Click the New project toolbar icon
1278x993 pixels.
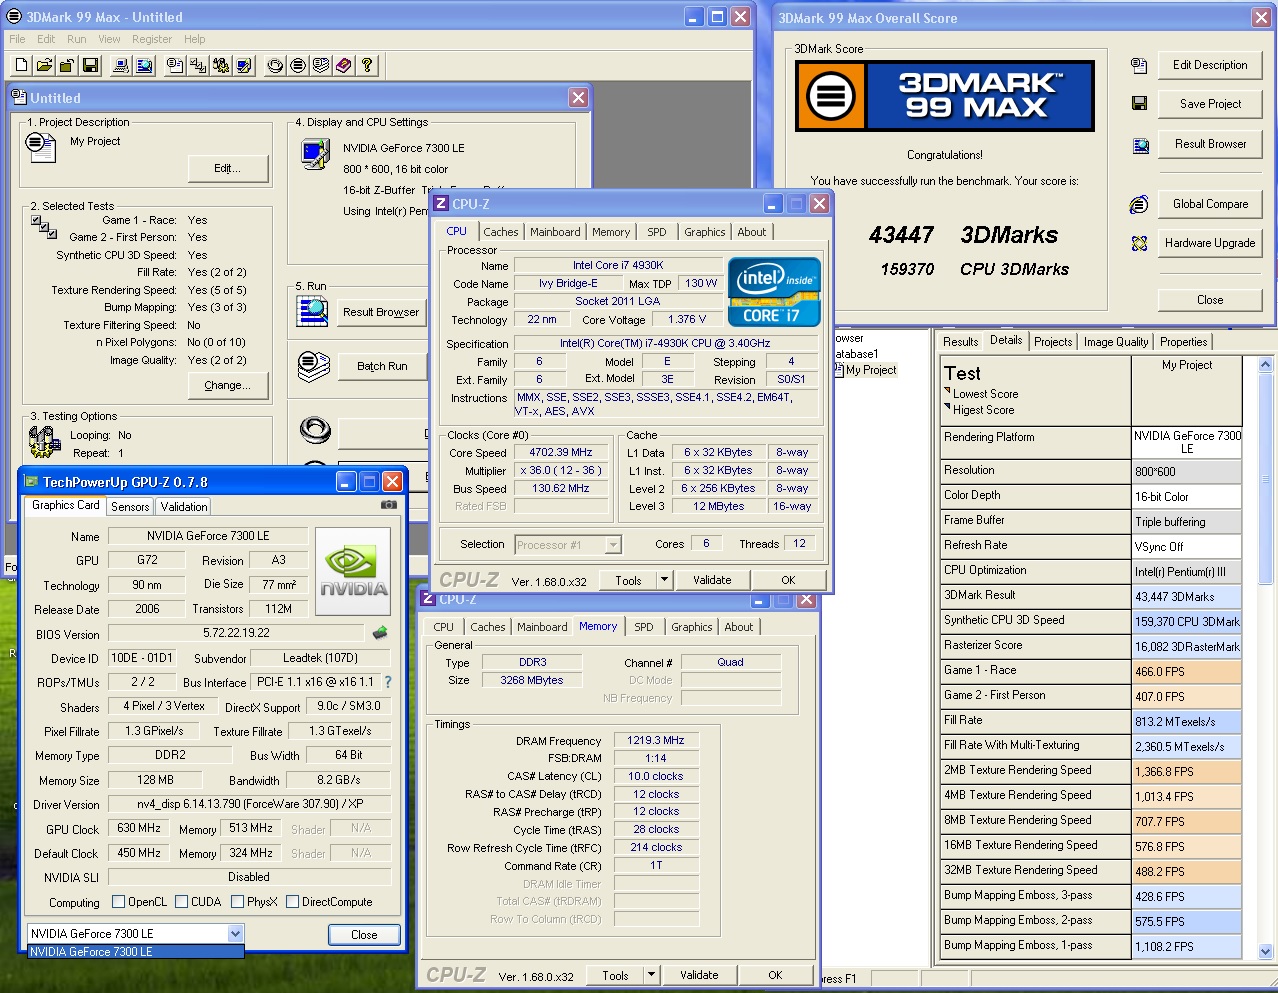pyautogui.click(x=21, y=65)
